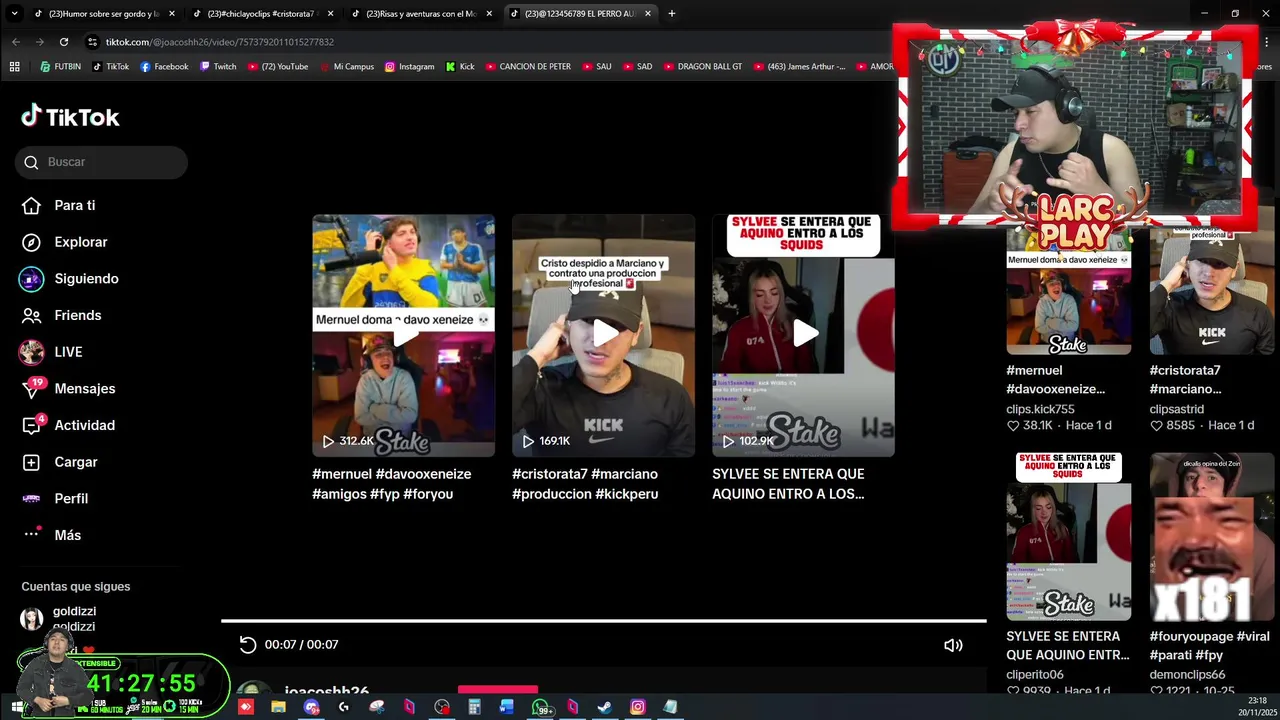Open Word from the taskbar
The height and width of the screenshot is (720, 1280).
click(x=506, y=707)
